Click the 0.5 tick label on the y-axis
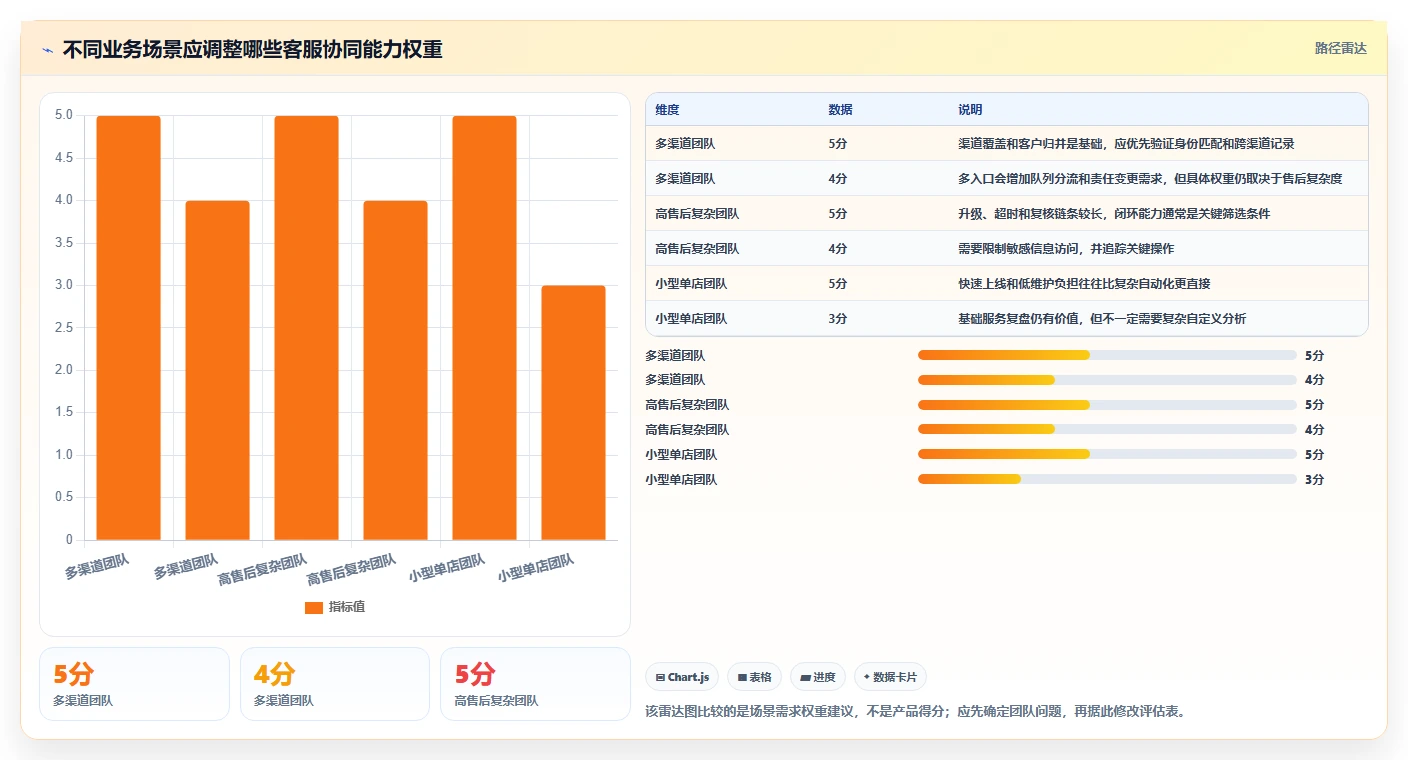 (x=63, y=498)
